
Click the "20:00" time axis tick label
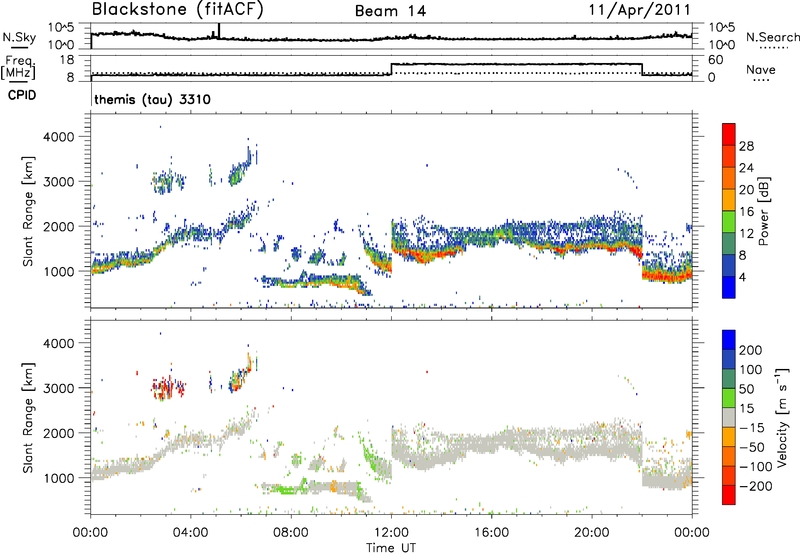(x=592, y=533)
